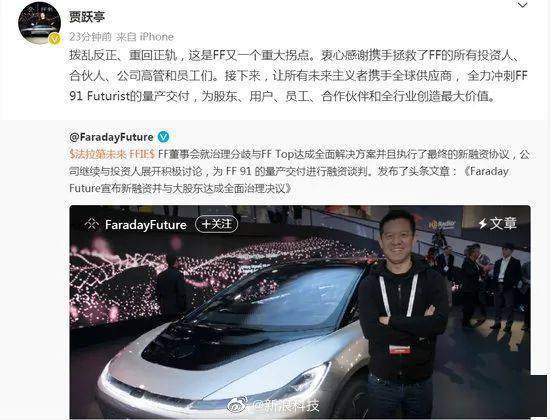Click FaradayFuture blue verified badge
The image size is (550, 420).
163,137
